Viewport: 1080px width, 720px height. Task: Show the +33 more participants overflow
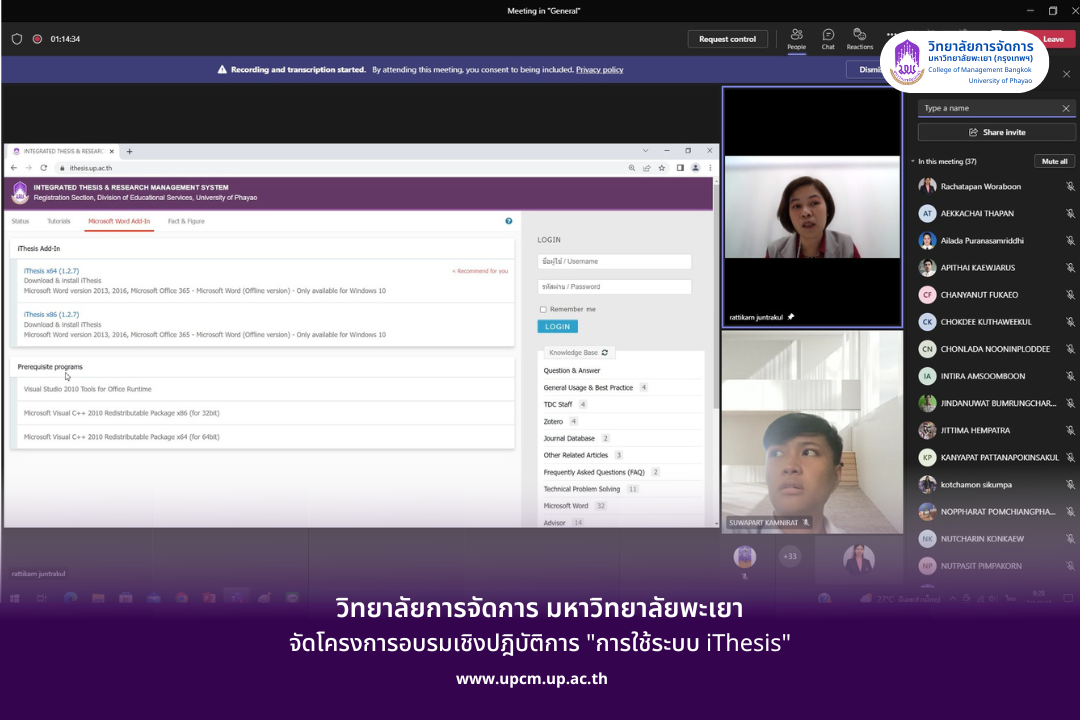789,556
